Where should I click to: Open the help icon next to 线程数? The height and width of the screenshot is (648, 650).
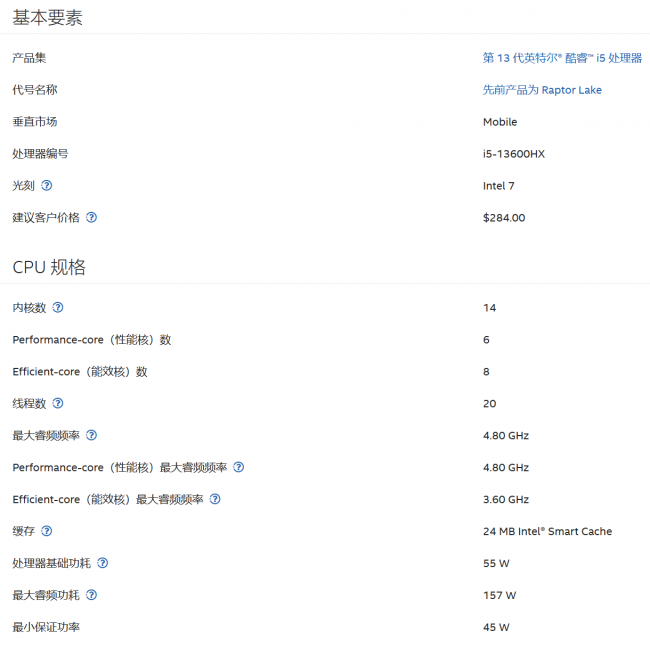coord(58,403)
